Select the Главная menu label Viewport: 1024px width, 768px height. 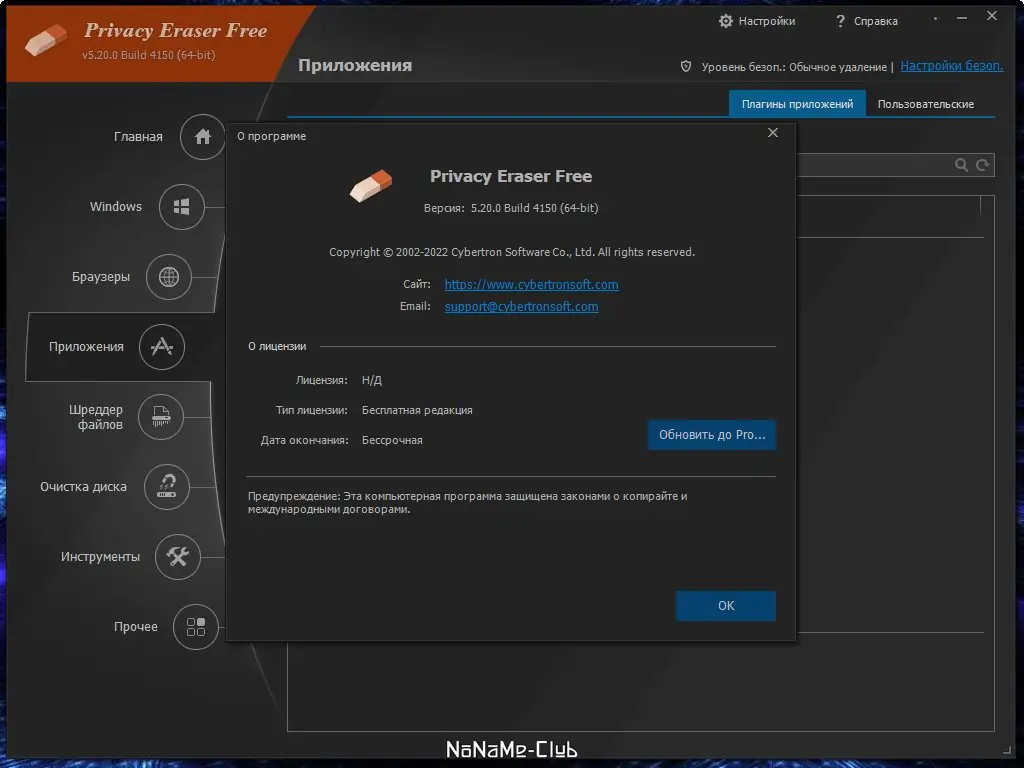point(138,136)
